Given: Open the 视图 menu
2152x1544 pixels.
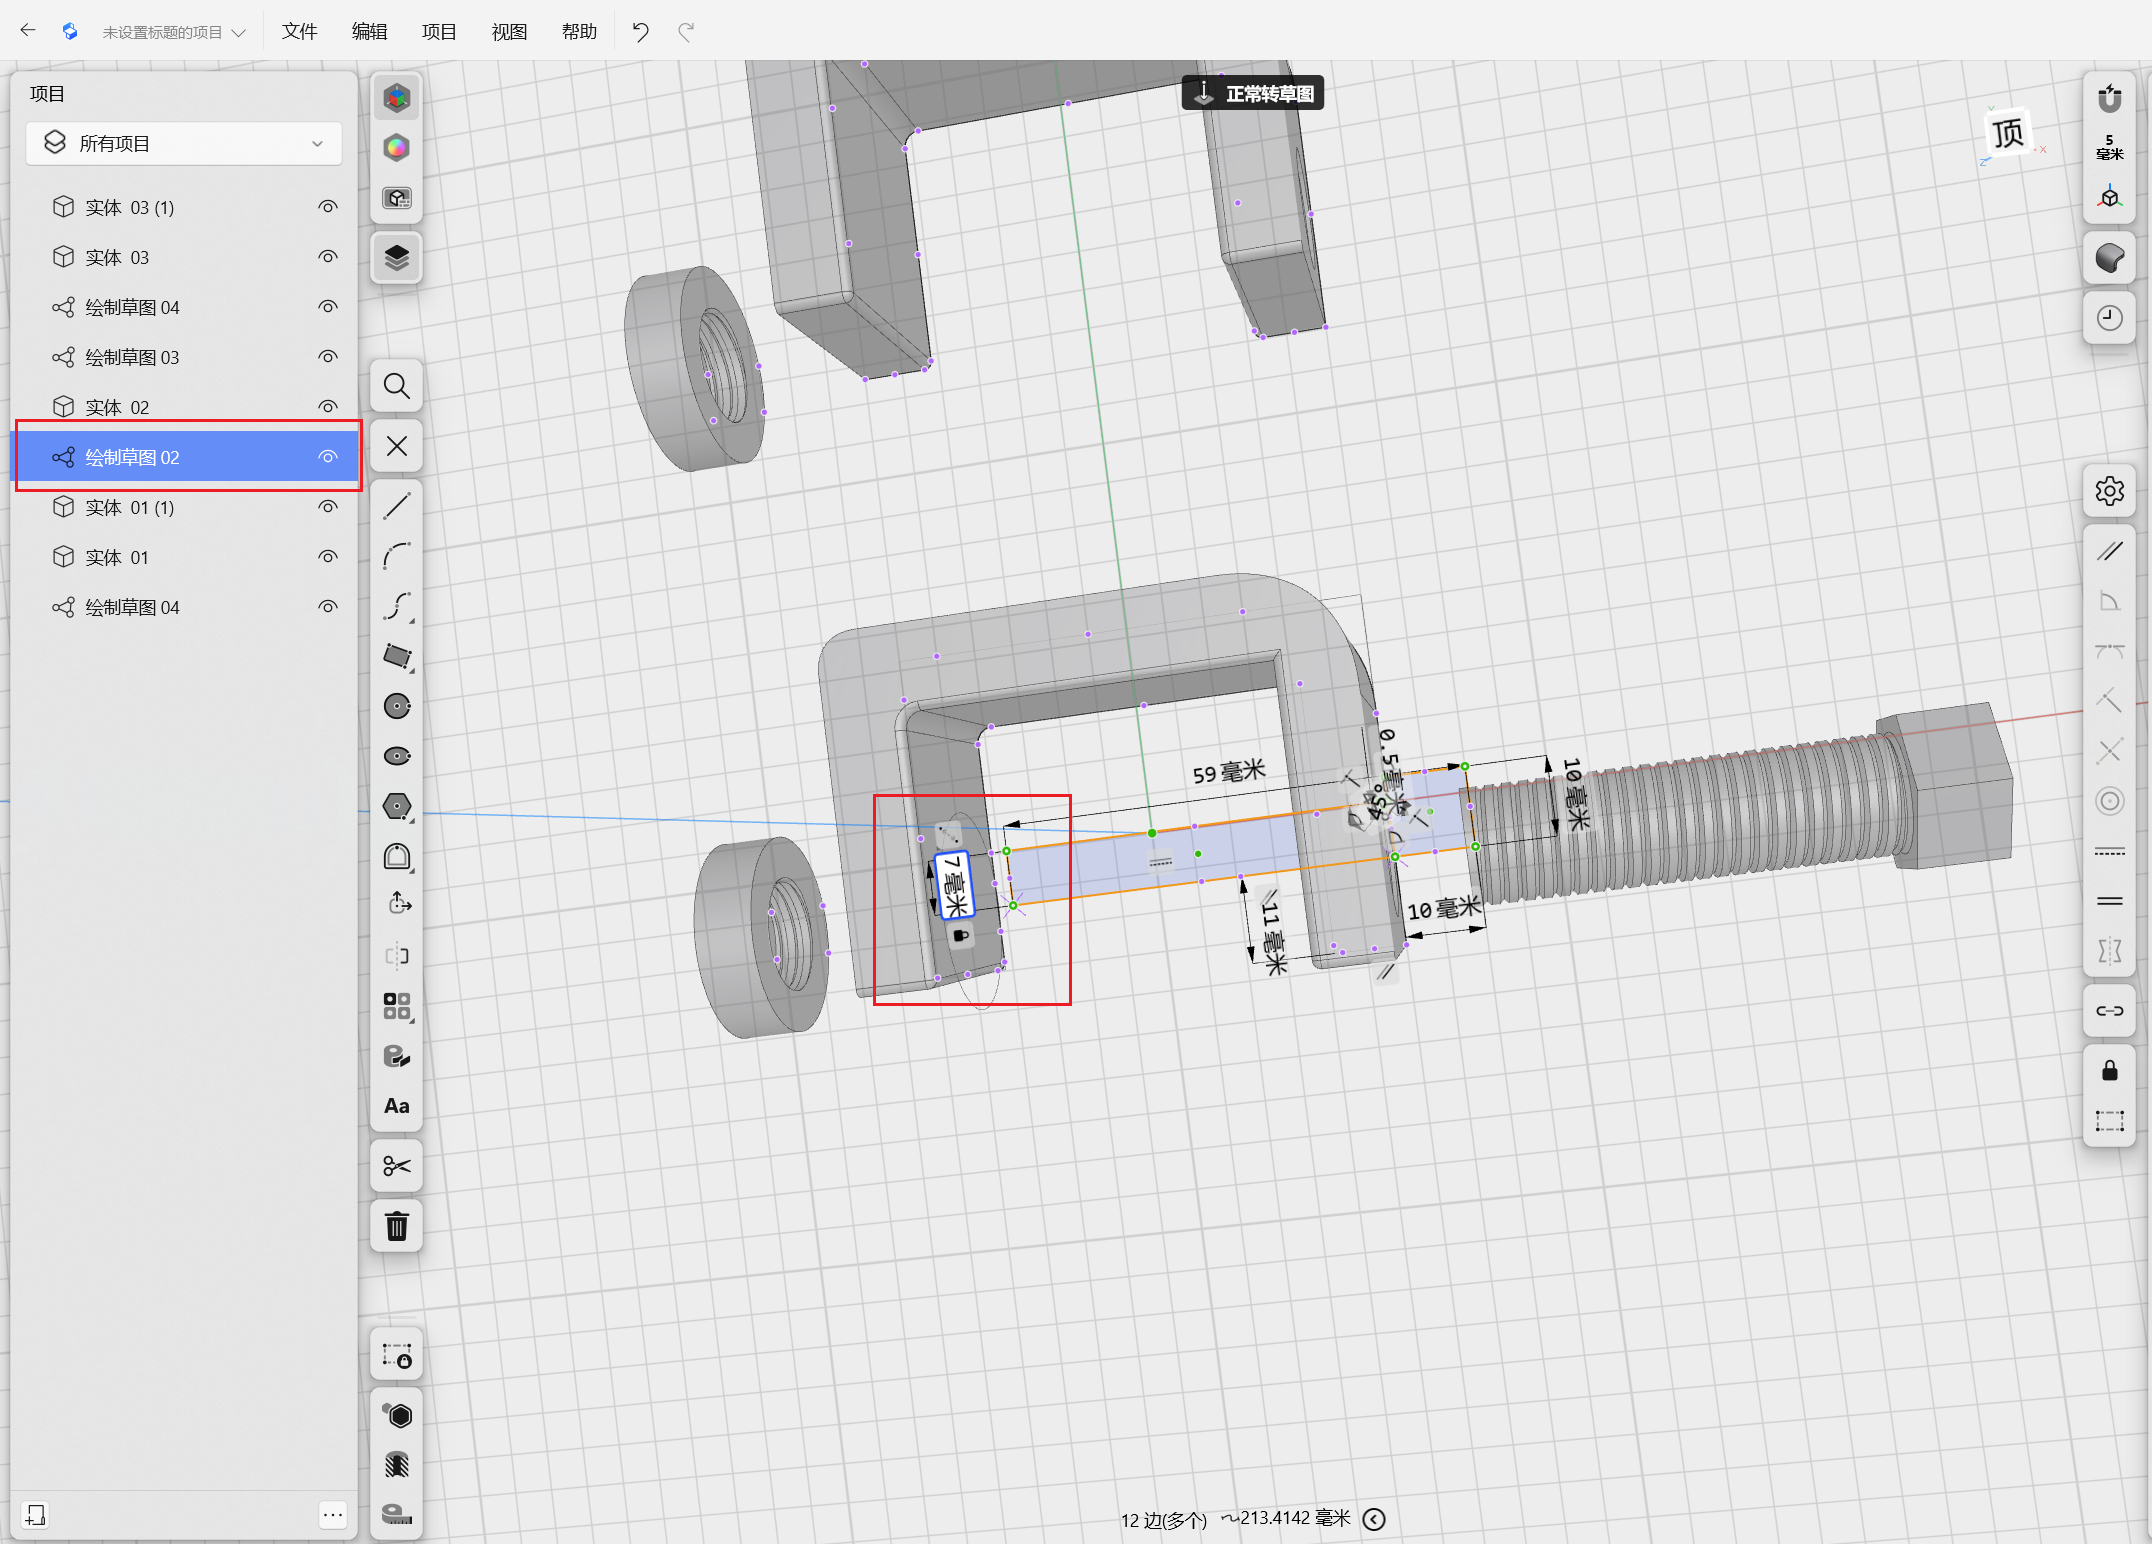Looking at the screenshot, I should tap(509, 32).
